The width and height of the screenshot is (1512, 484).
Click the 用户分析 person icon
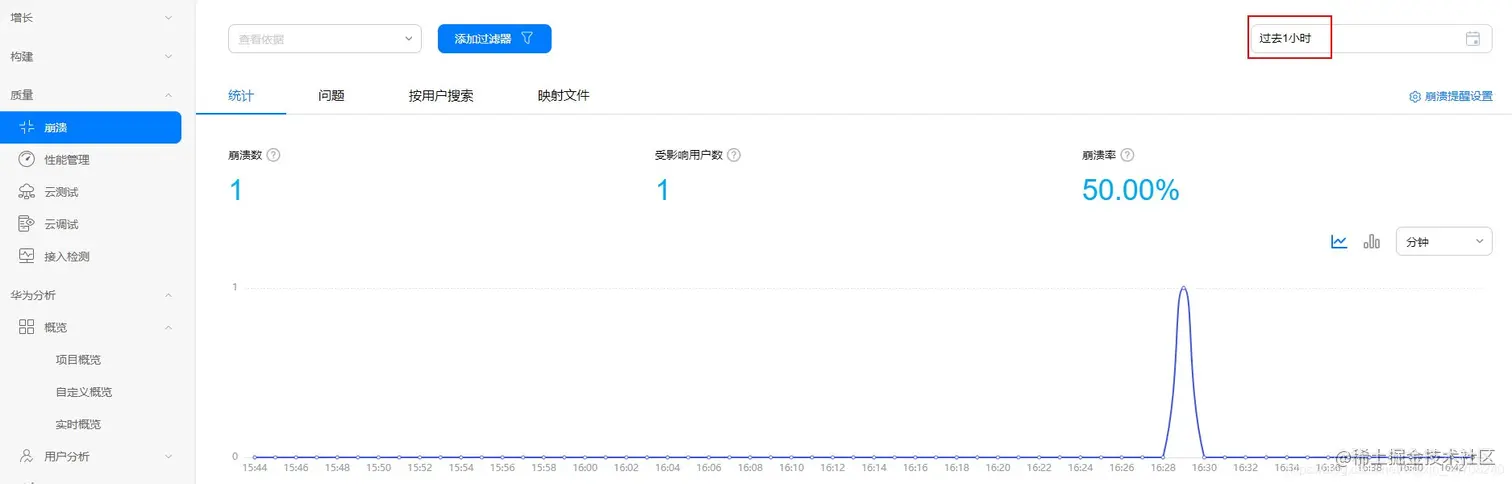pyautogui.click(x=27, y=456)
